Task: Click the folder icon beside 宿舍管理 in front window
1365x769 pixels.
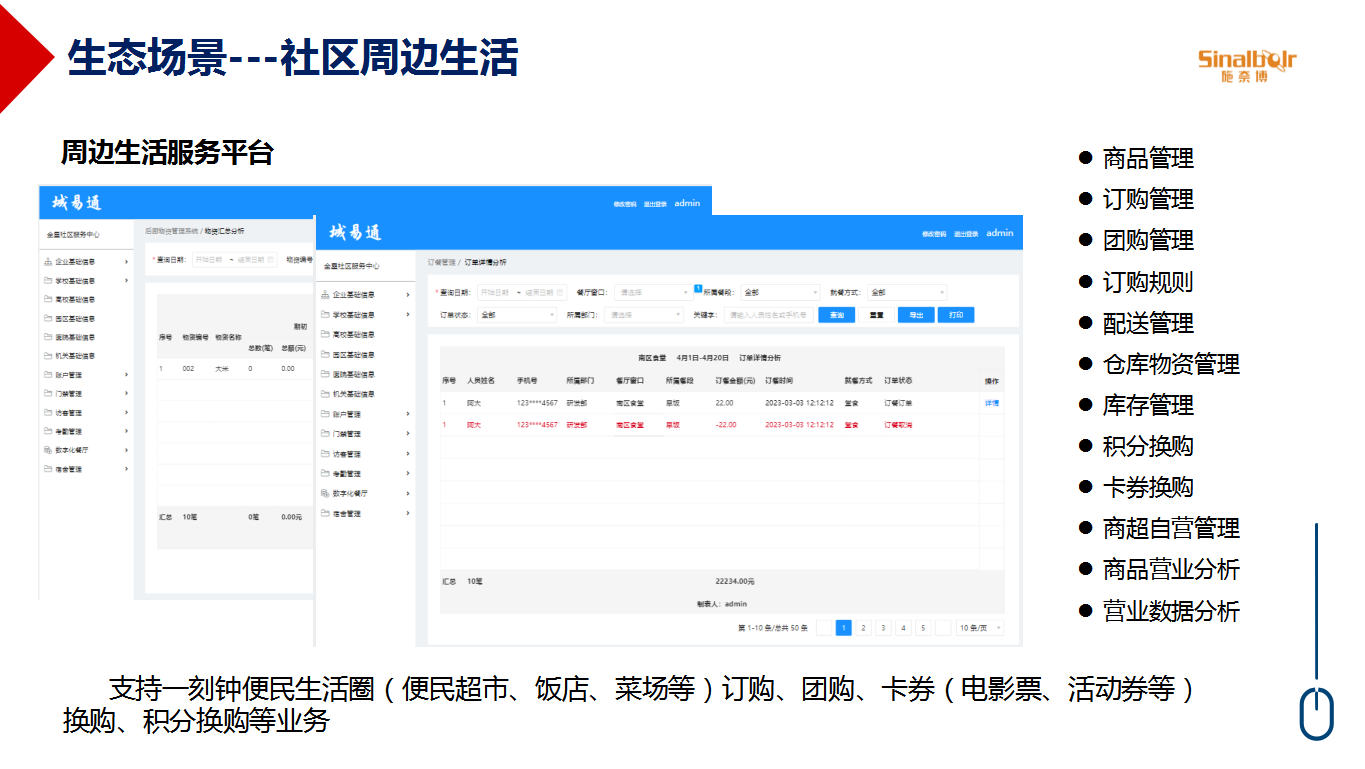Action: pos(325,514)
